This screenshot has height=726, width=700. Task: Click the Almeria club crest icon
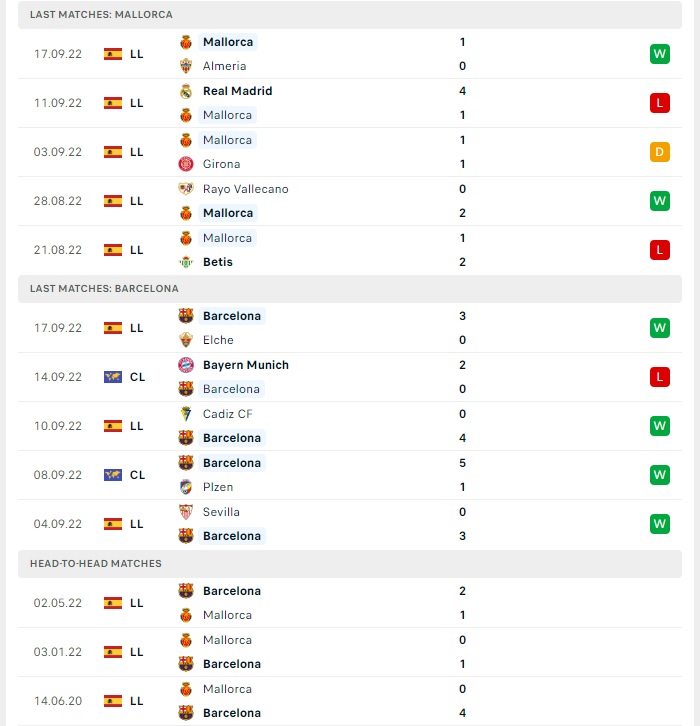pos(186,66)
